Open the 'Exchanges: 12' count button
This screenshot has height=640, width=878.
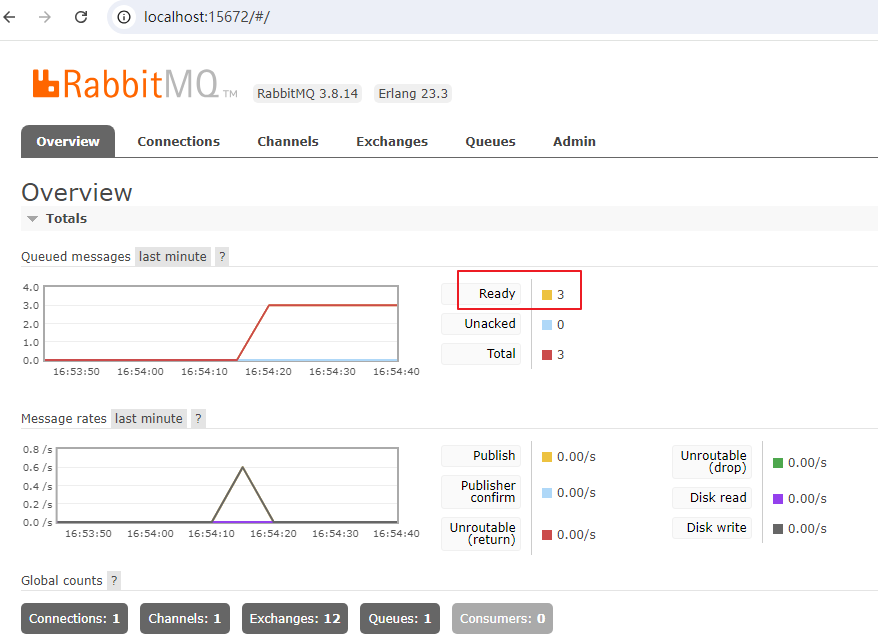coord(295,619)
